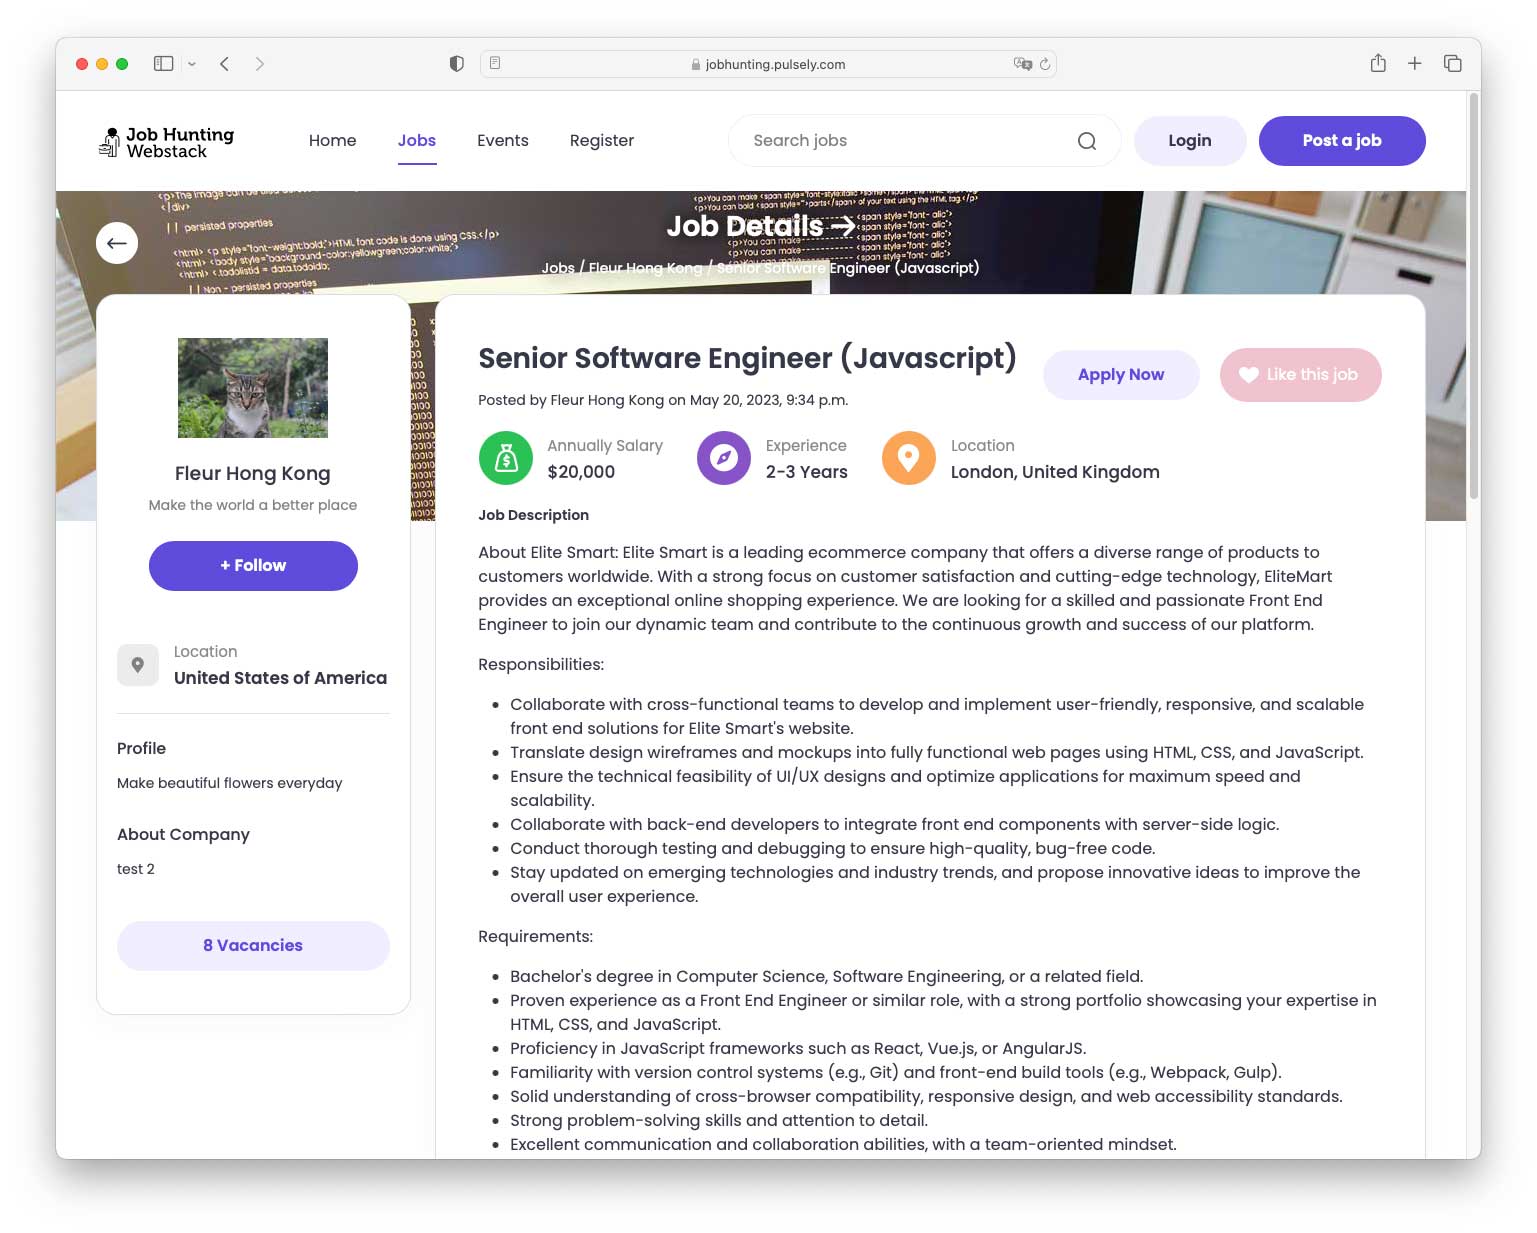Click the magnifier search icon
Image resolution: width=1537 pixels, height=1233 pixels.
[1086, 141]
